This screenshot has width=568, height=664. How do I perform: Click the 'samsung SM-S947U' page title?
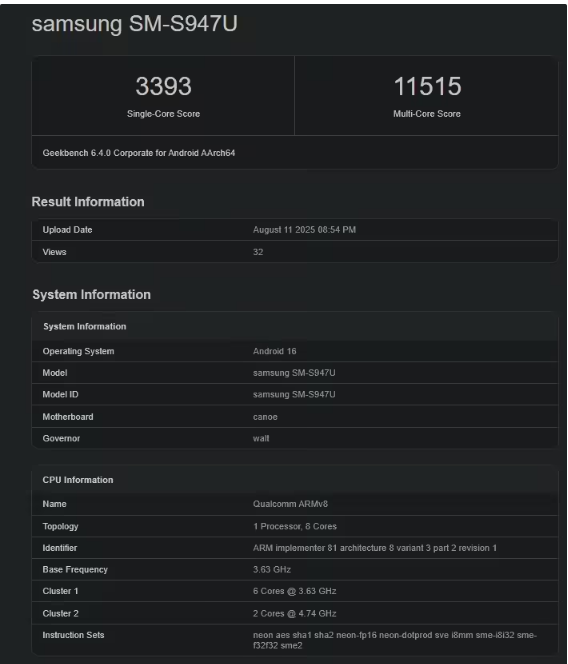[x=135, y=24]
